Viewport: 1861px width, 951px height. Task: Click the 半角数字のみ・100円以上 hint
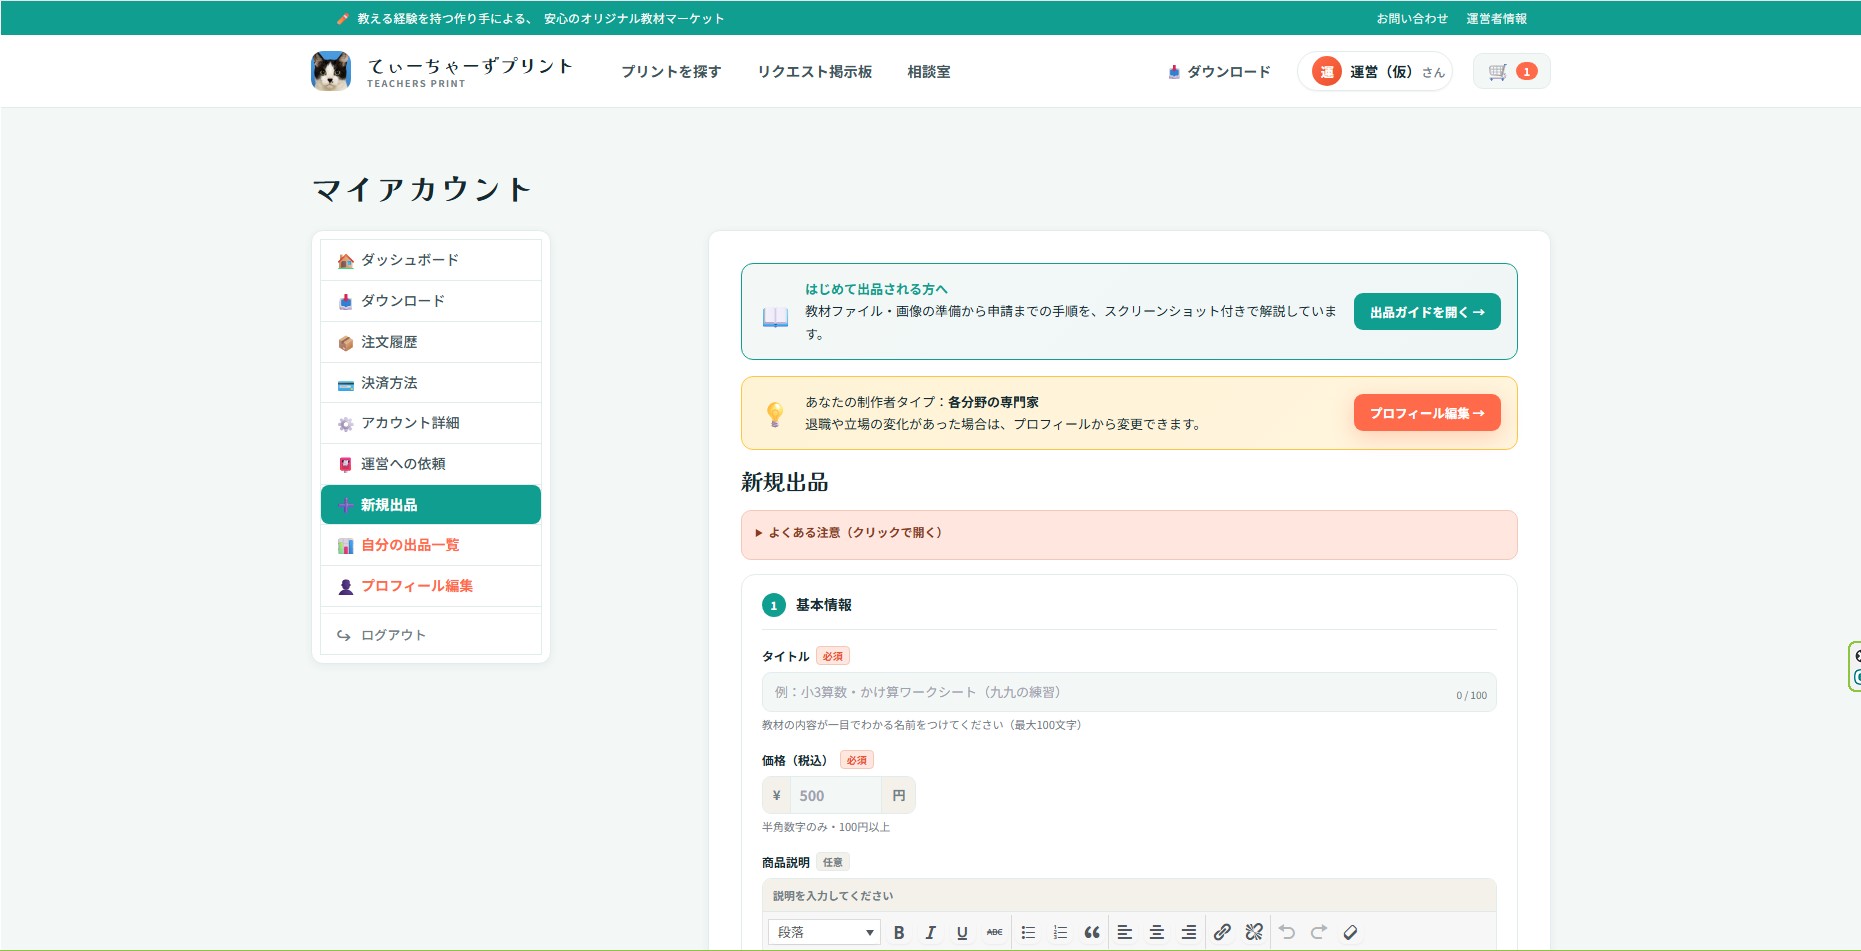[826, 827]
